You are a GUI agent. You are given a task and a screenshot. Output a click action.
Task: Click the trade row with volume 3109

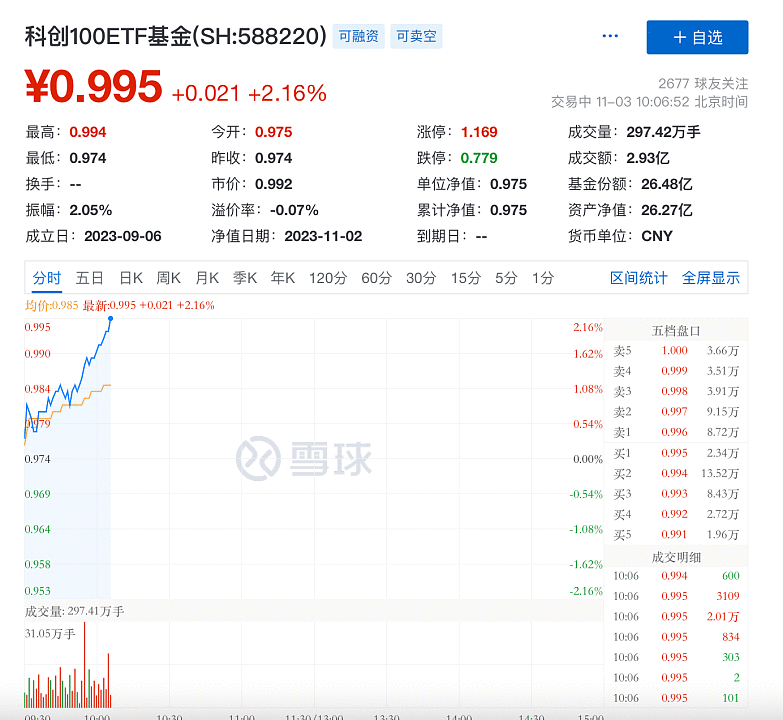[x=676, y=596]
